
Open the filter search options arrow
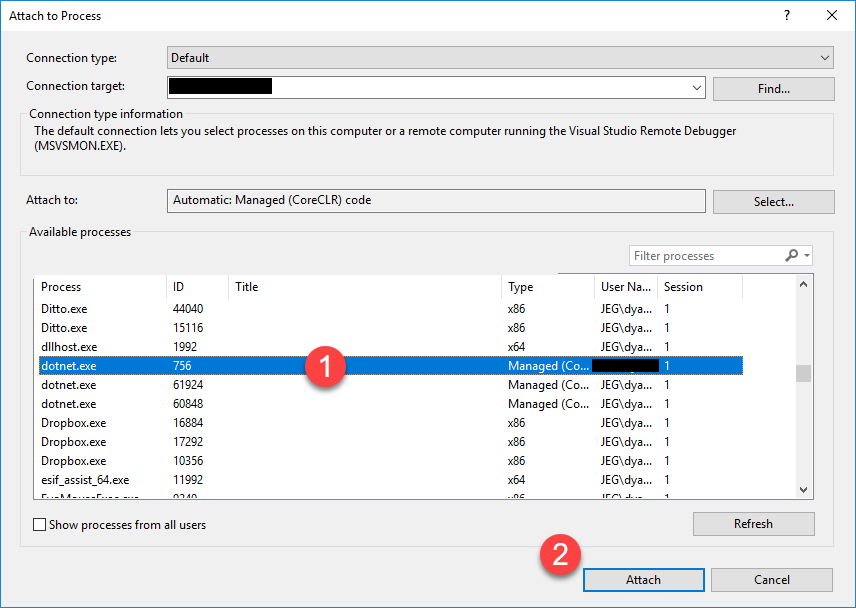(807, 256)
